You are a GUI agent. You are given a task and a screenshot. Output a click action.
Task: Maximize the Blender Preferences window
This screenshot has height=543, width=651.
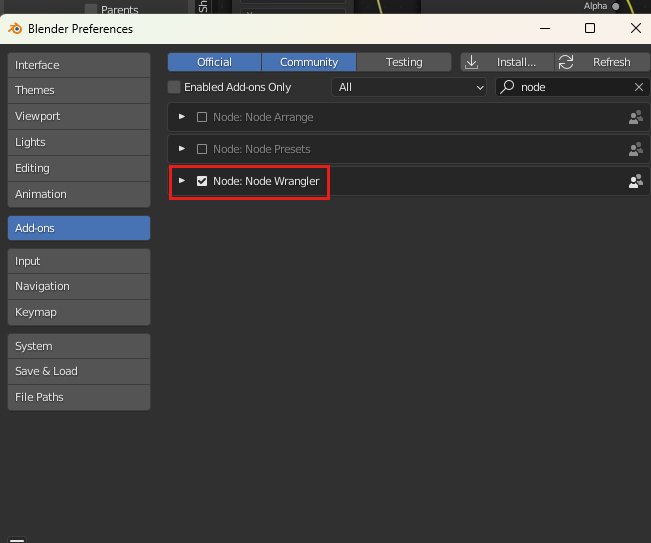(590, 28)
